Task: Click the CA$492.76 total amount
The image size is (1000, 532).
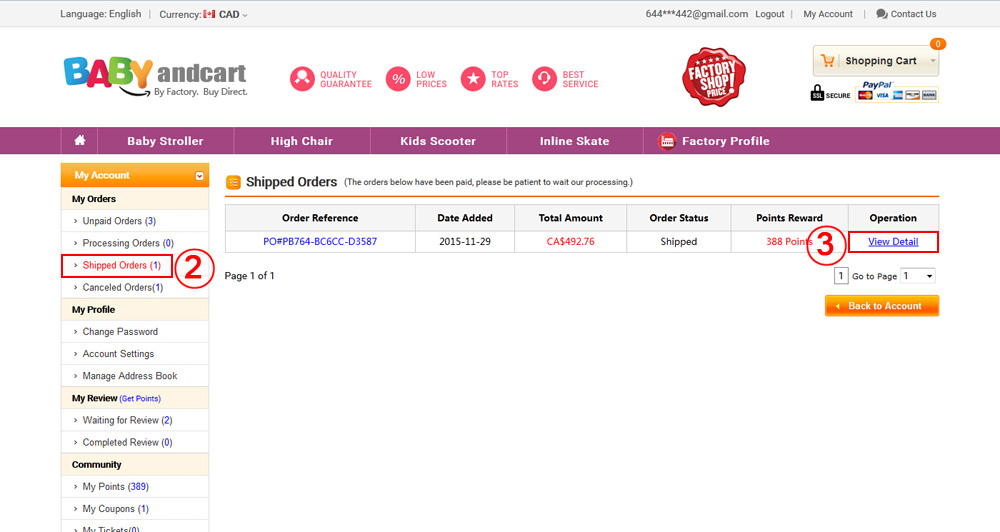Action: point(570,242)
